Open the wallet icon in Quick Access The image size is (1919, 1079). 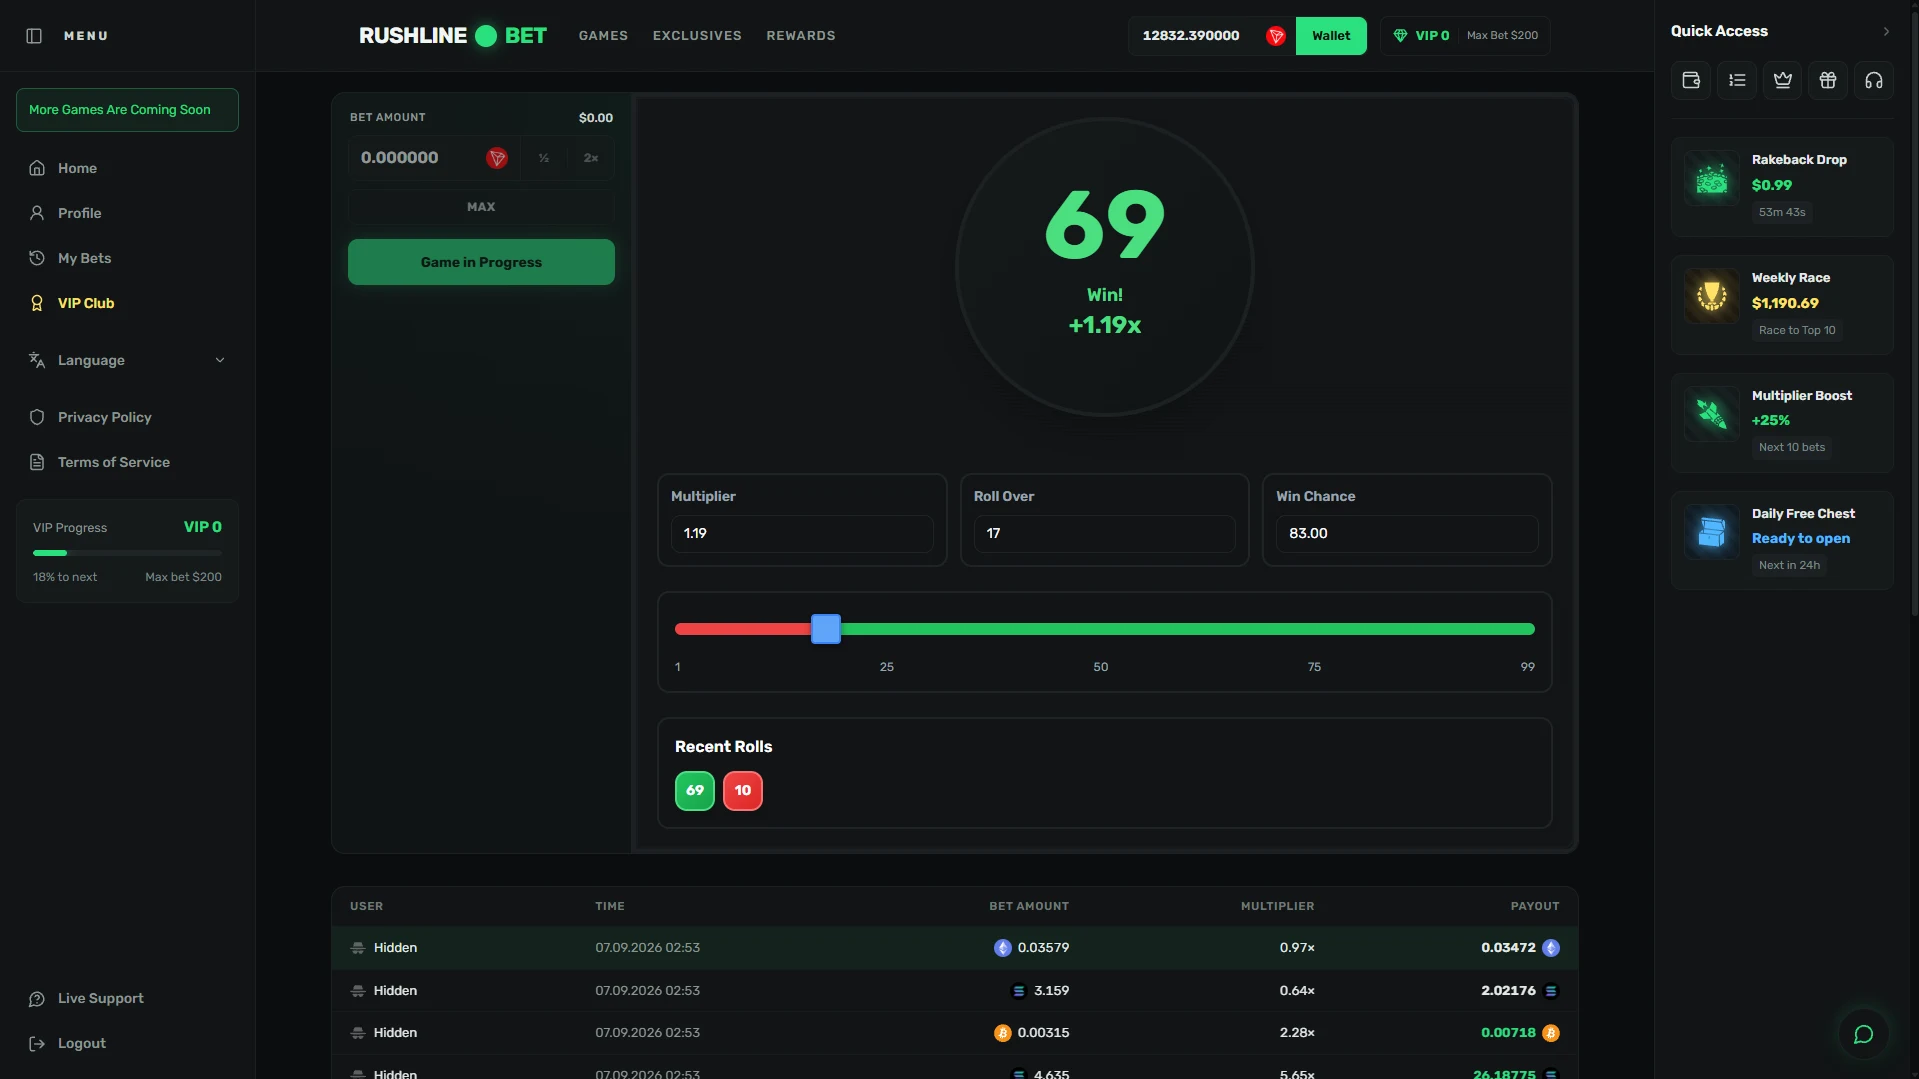click(1691, 80)
